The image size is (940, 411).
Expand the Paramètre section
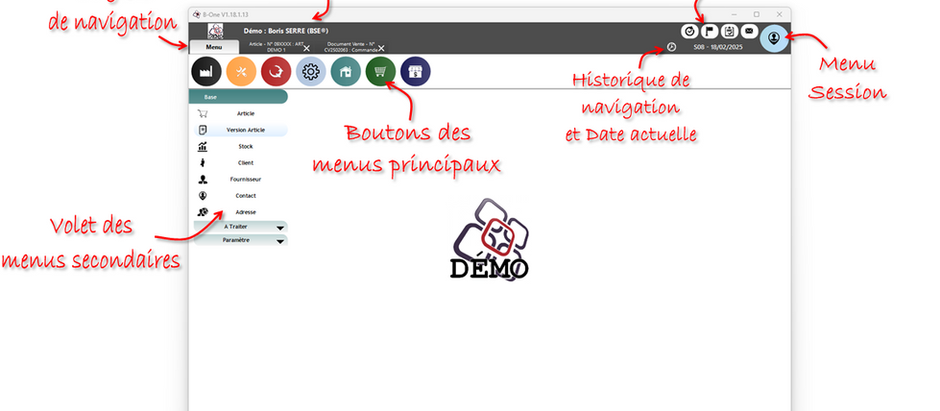tap(240, 240)
